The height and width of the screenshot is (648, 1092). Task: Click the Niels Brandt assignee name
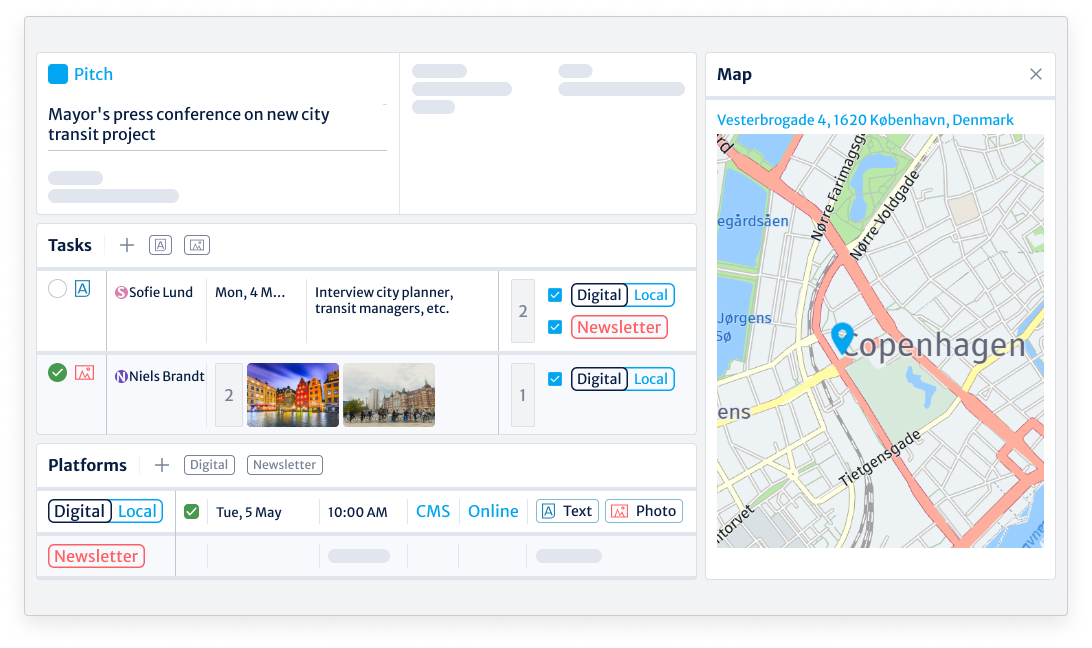(x=166, y=377)
